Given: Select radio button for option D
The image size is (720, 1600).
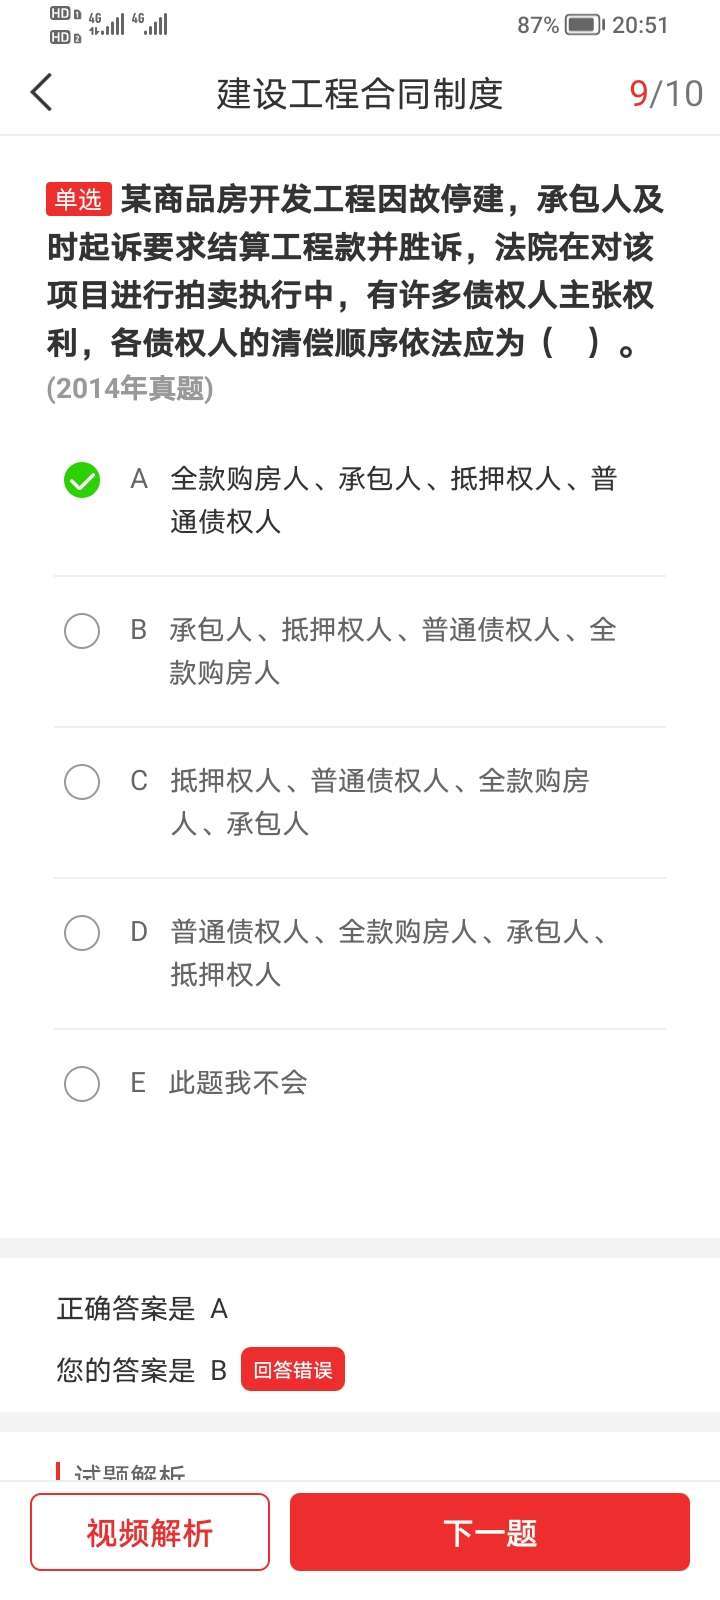Looking at the screenshot, I should coord(82,933).
